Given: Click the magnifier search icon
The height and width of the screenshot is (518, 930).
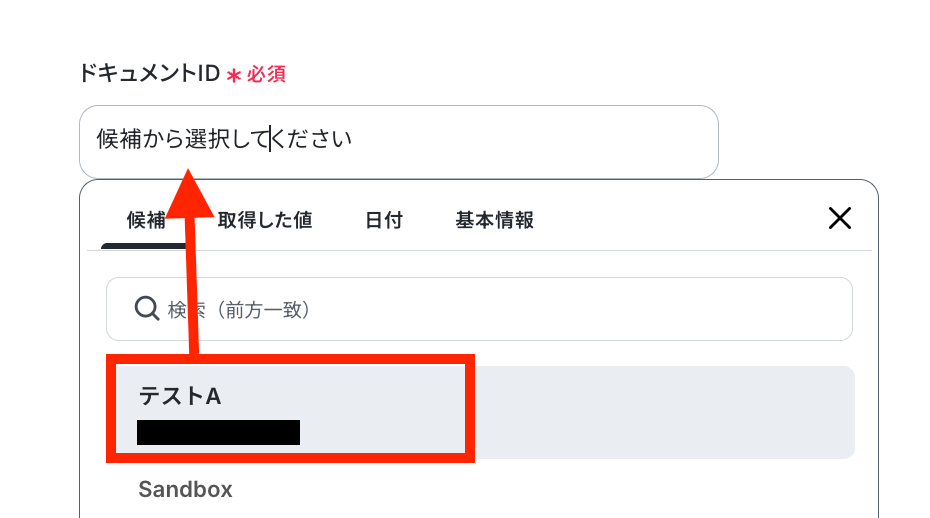Looking at the screenshot, I should [x=147, y=309].
